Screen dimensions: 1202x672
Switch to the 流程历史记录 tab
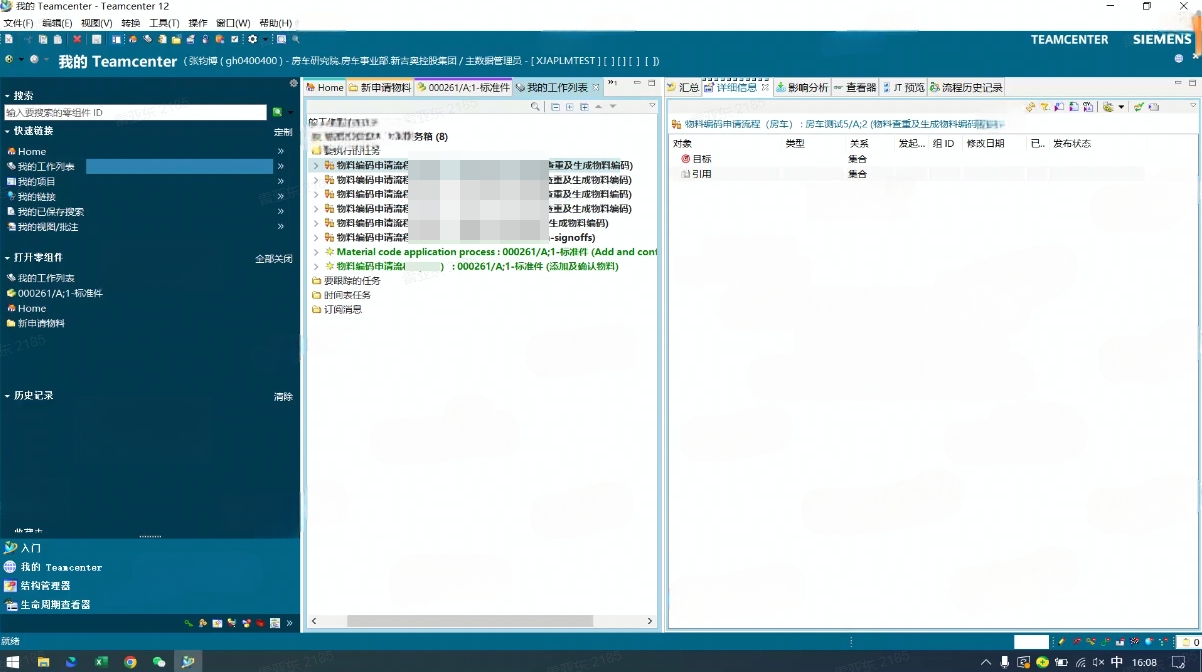pos(967,87)
